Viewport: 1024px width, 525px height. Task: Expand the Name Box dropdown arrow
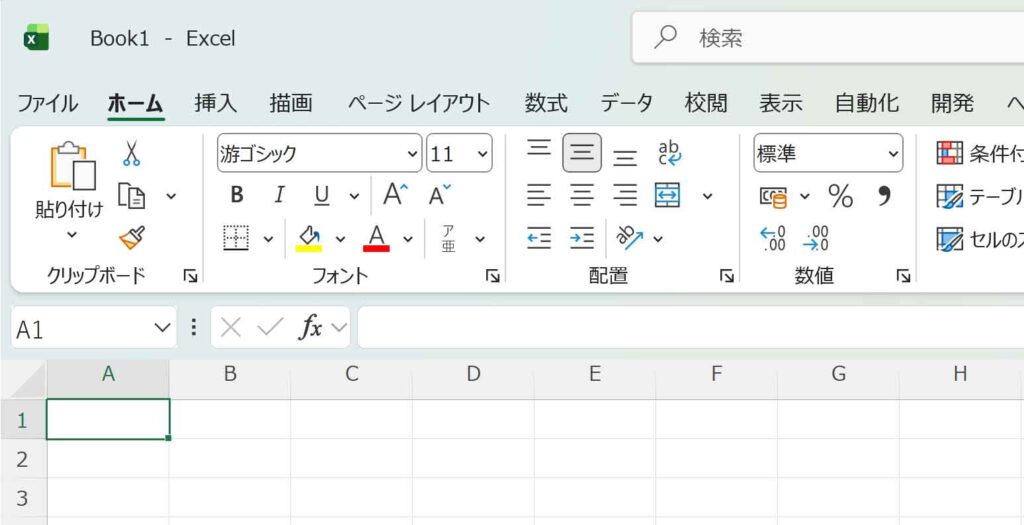point(162,327)
